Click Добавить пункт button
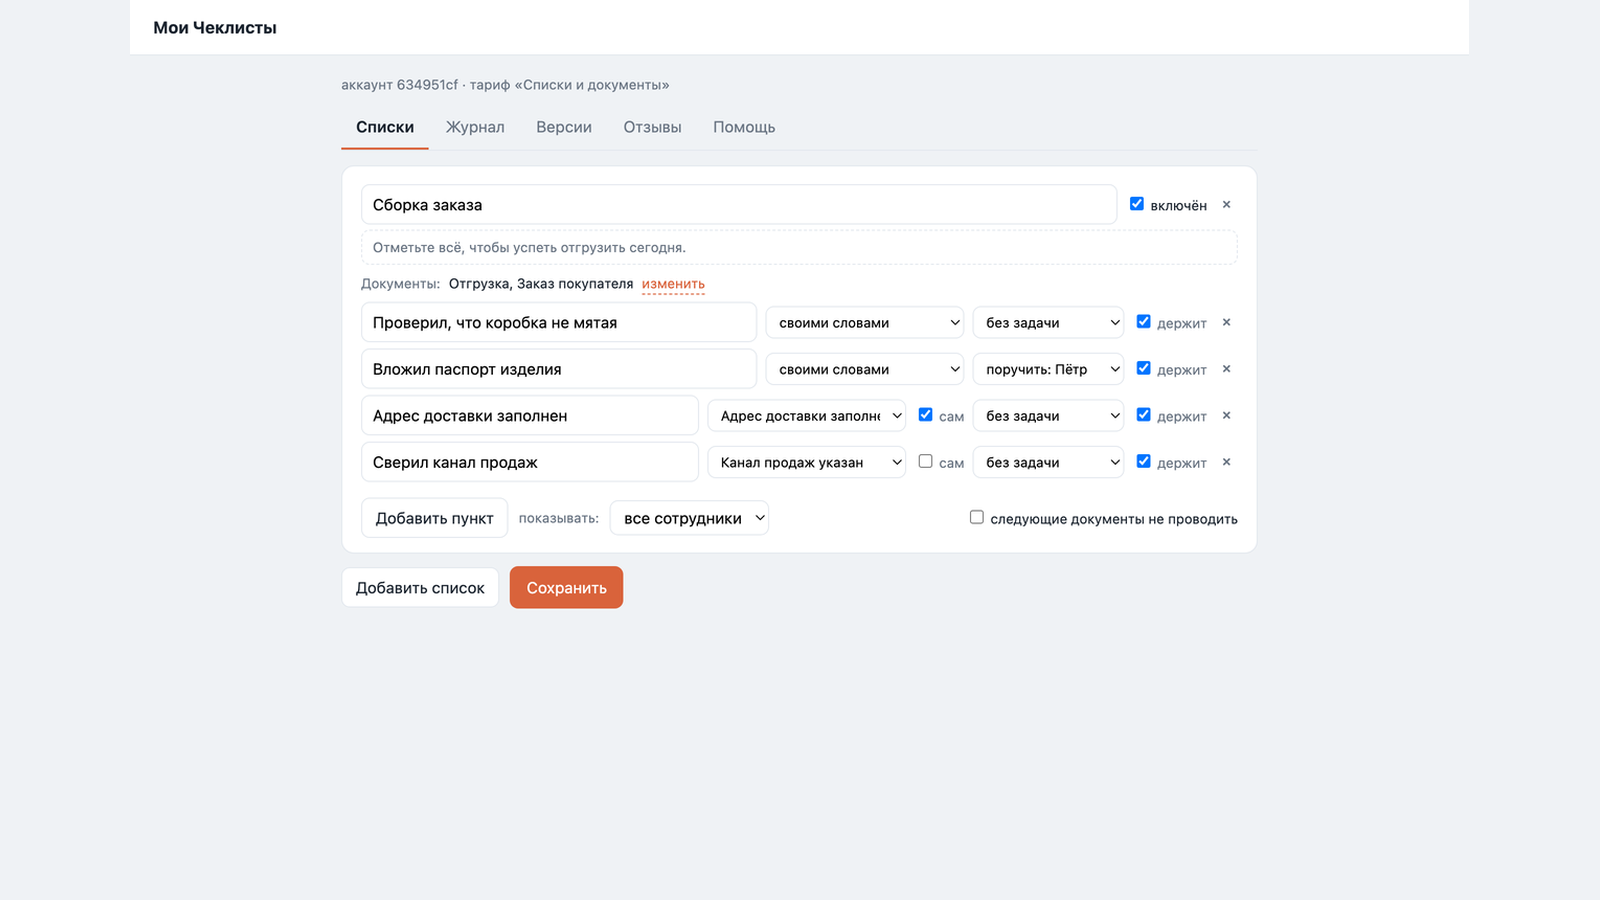Image resolution: width=1600 pixels, height=900 pixels. (434, 518)
